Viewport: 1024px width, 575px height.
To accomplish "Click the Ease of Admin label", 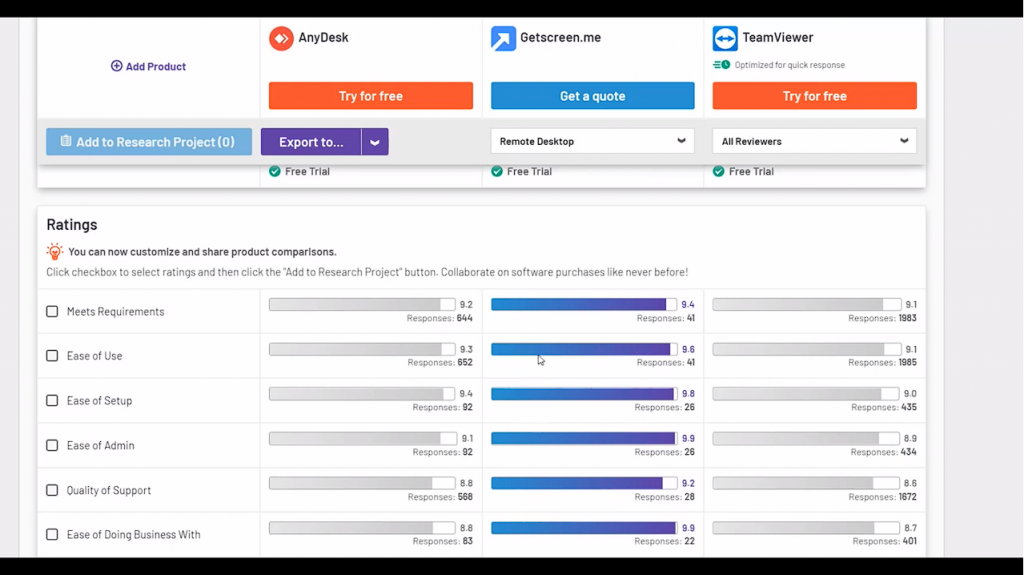I will [x=101, y=446].
